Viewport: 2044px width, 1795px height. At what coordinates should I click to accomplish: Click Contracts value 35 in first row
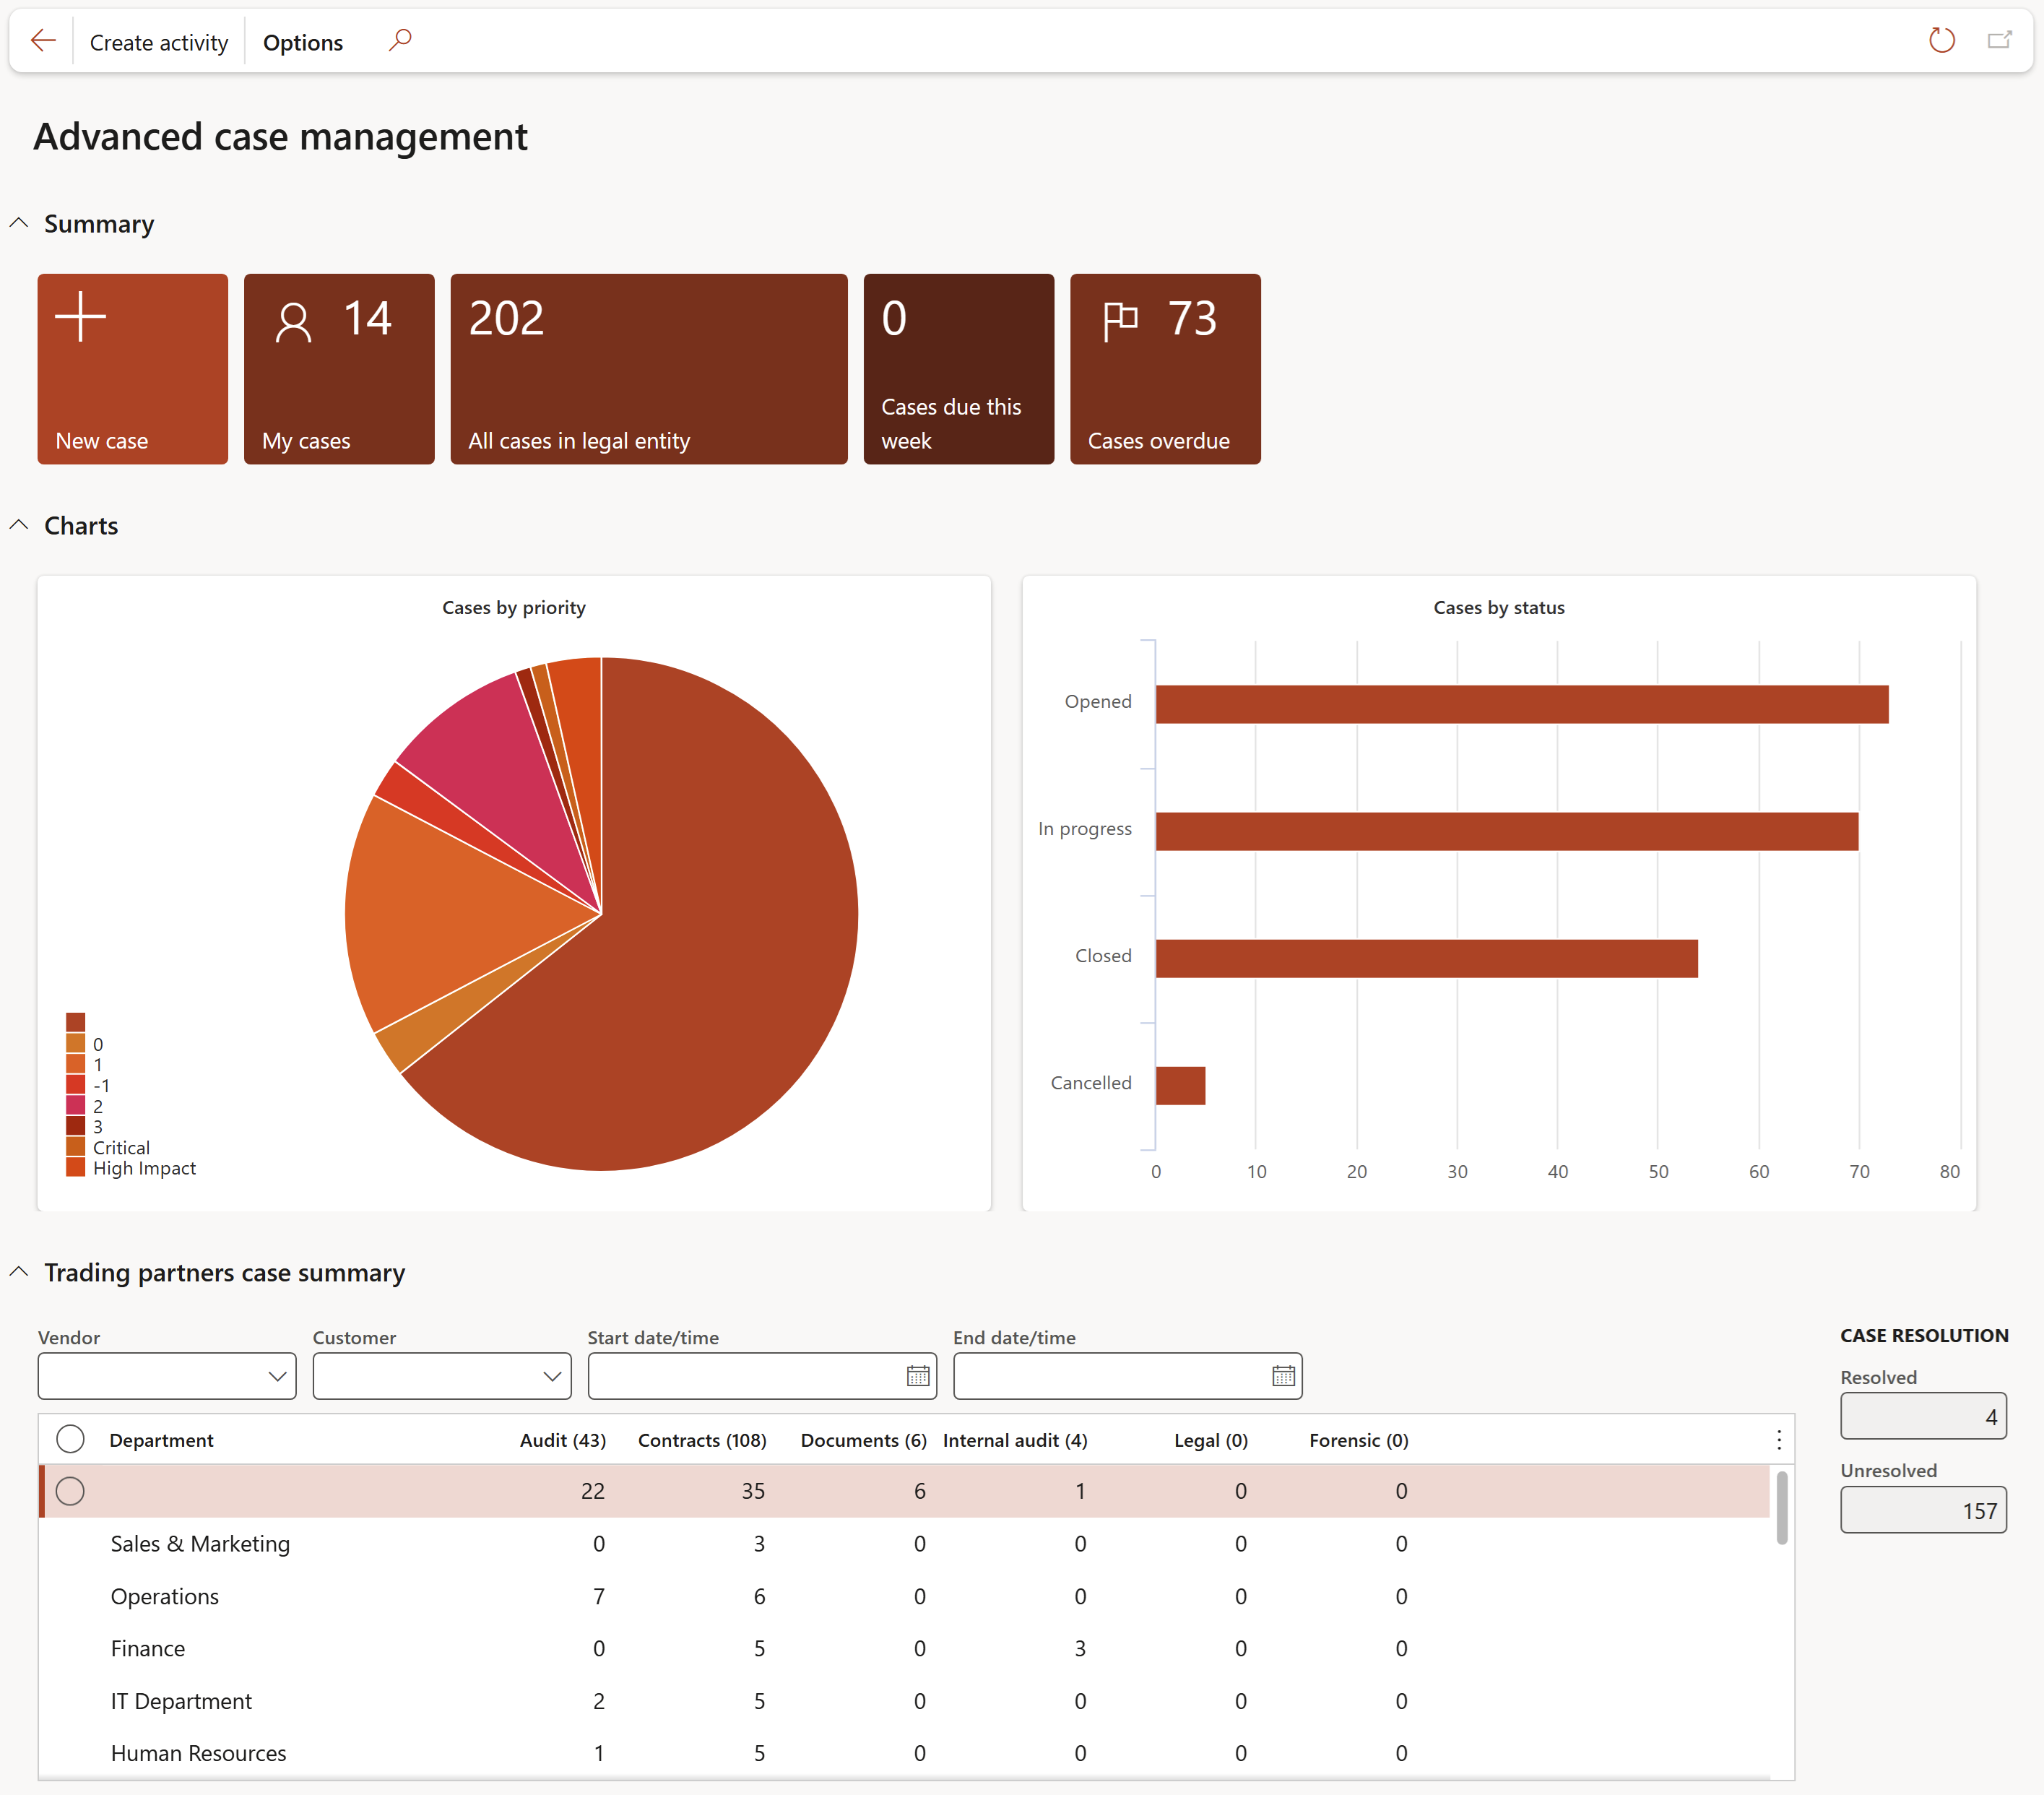coord(753,1491)
